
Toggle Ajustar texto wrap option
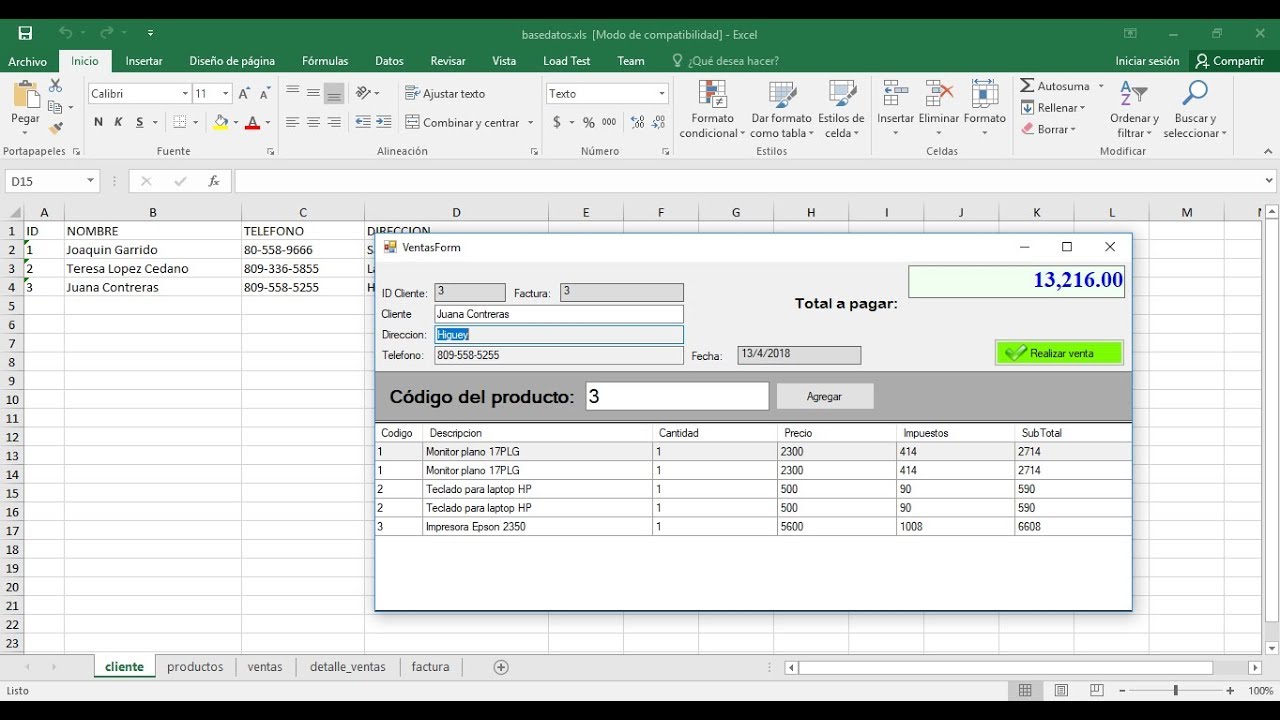point(445,93)
